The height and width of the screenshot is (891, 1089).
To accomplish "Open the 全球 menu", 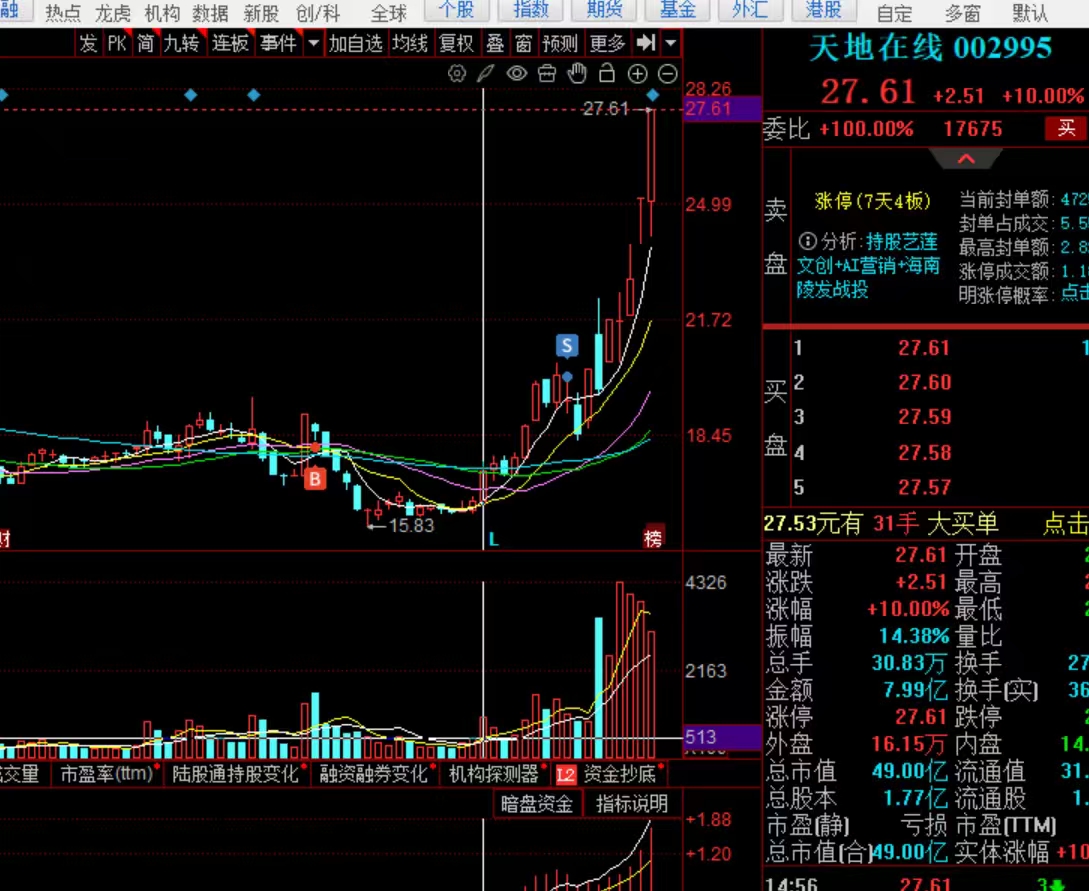I will point(388,13).
